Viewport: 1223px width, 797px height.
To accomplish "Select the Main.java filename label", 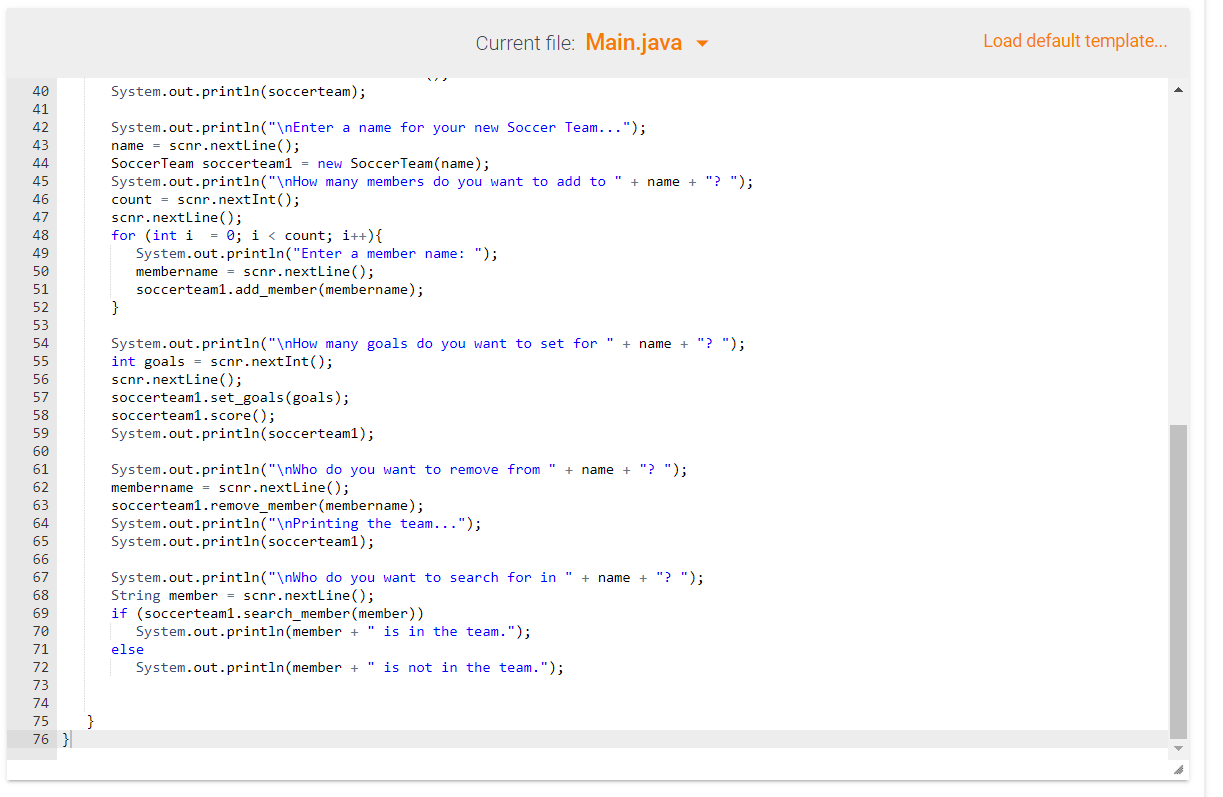I will (x=634, y=41).
